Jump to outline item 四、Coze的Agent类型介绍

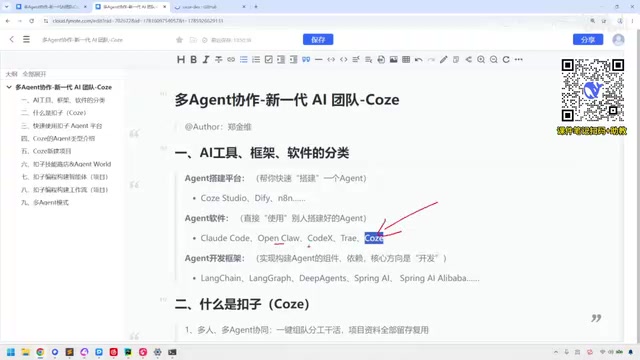[x=58, y=138]
